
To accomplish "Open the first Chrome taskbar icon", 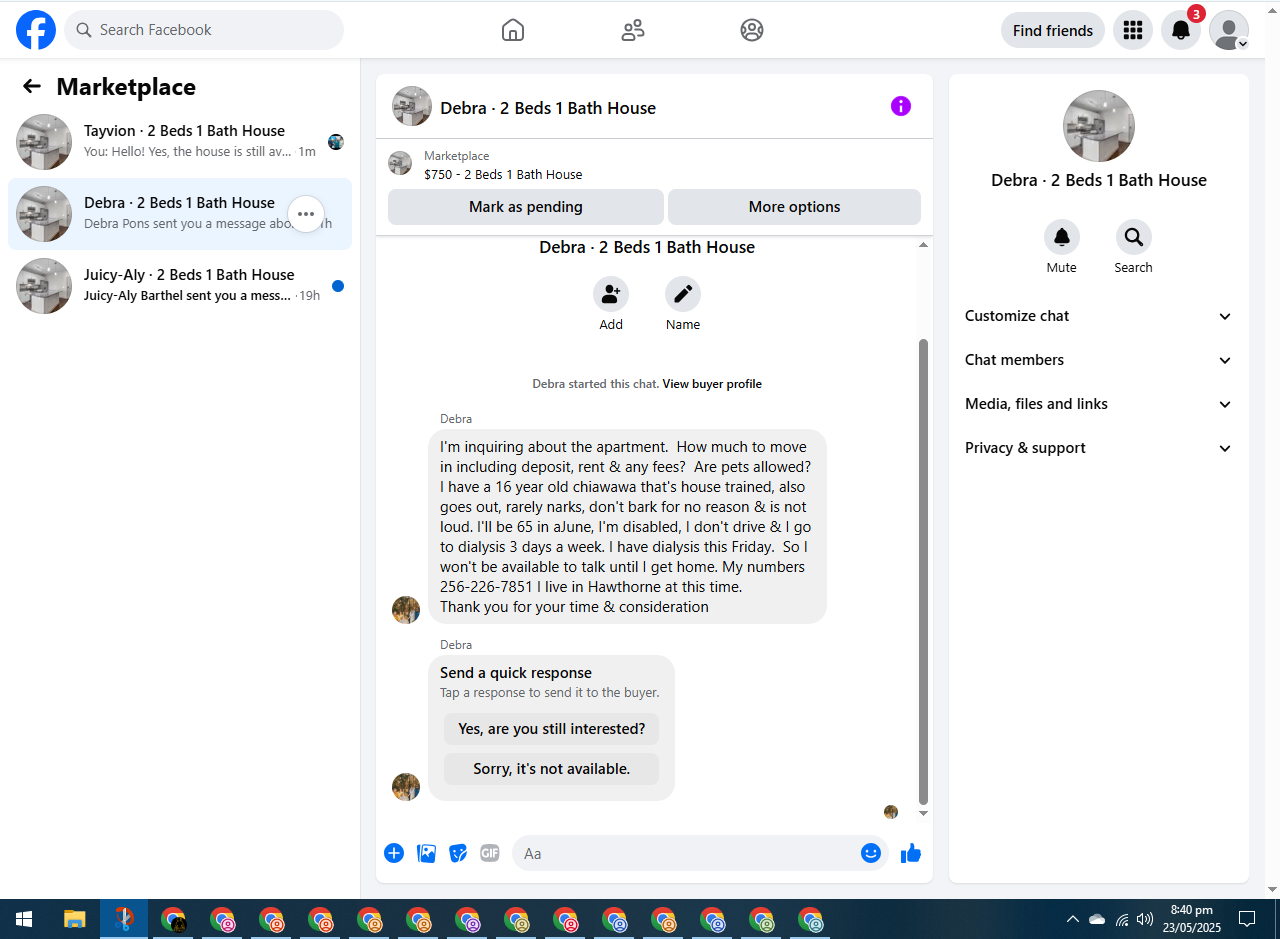I will point(174,919).
